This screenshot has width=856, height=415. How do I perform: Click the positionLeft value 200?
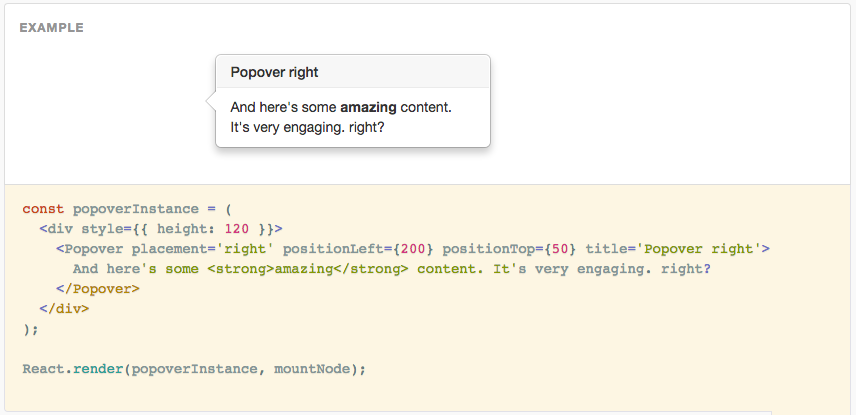[413, 249]
